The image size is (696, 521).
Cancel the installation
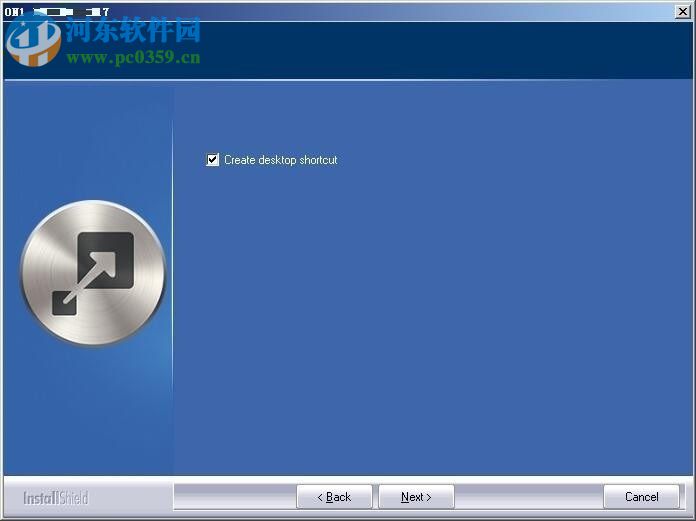tap(641, 497)
